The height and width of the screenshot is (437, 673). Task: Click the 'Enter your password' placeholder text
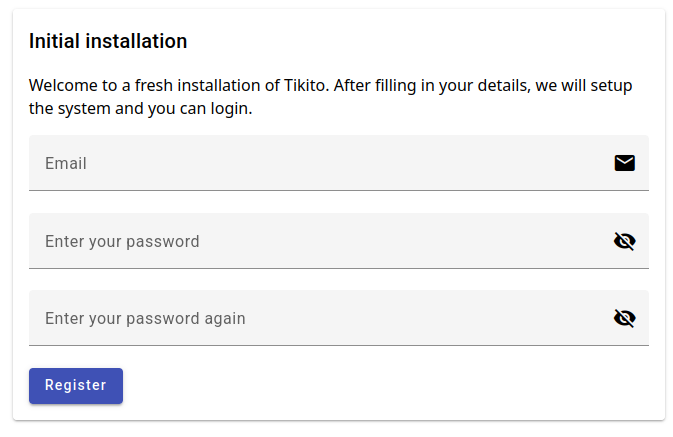[122, 242]
